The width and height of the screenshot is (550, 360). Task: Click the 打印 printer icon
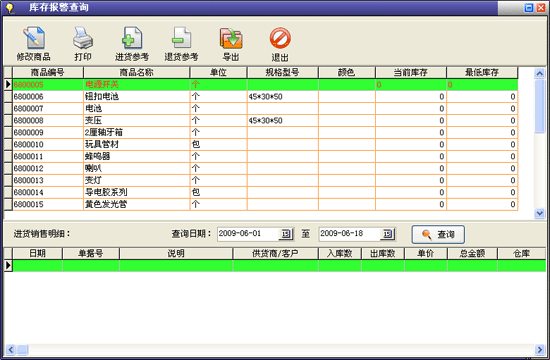pyautogui.click(x=83, y=38)
